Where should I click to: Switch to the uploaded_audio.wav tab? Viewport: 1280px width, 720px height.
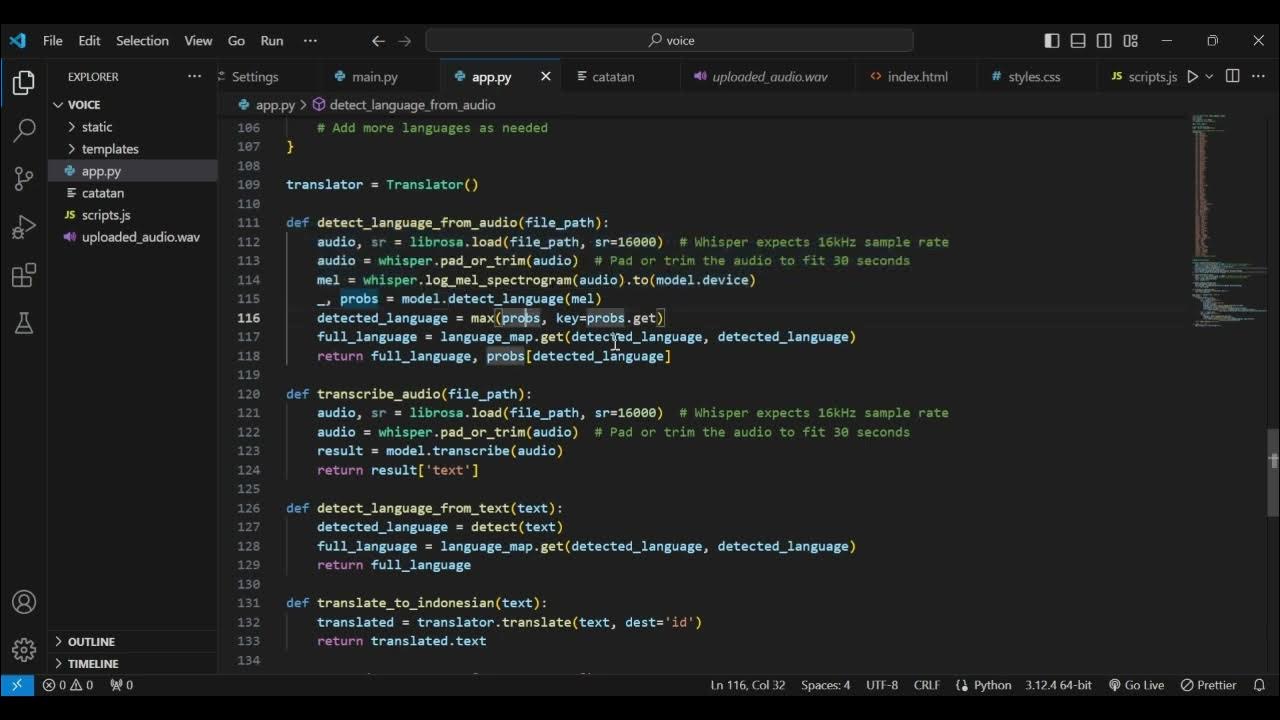tap(769, 77)
